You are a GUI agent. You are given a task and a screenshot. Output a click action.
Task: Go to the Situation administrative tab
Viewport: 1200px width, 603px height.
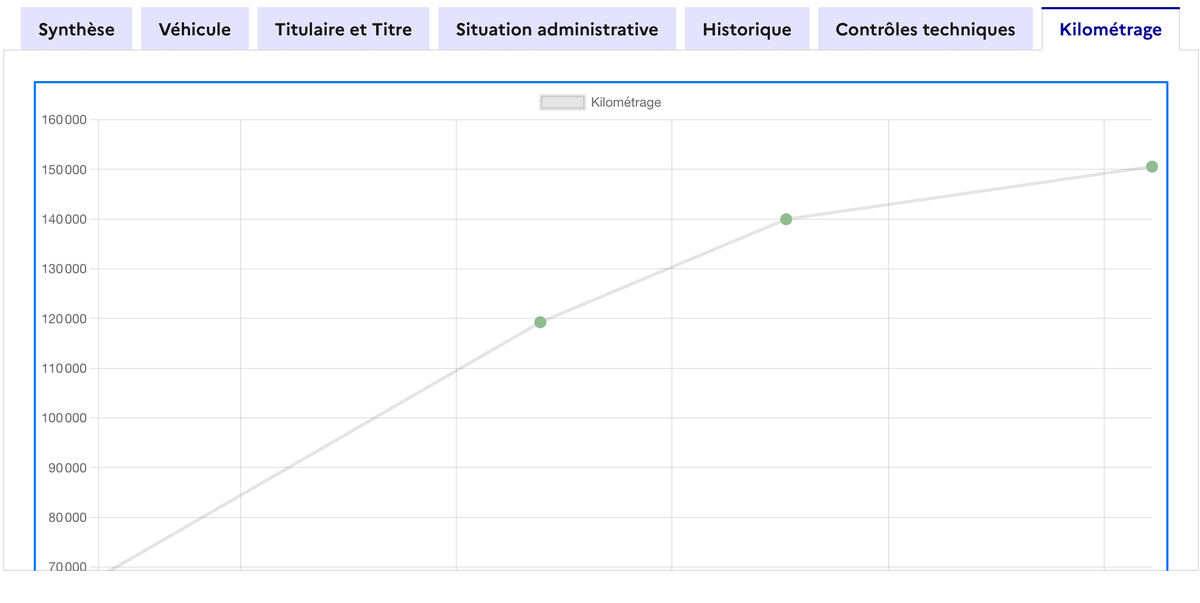coord(557,29)
